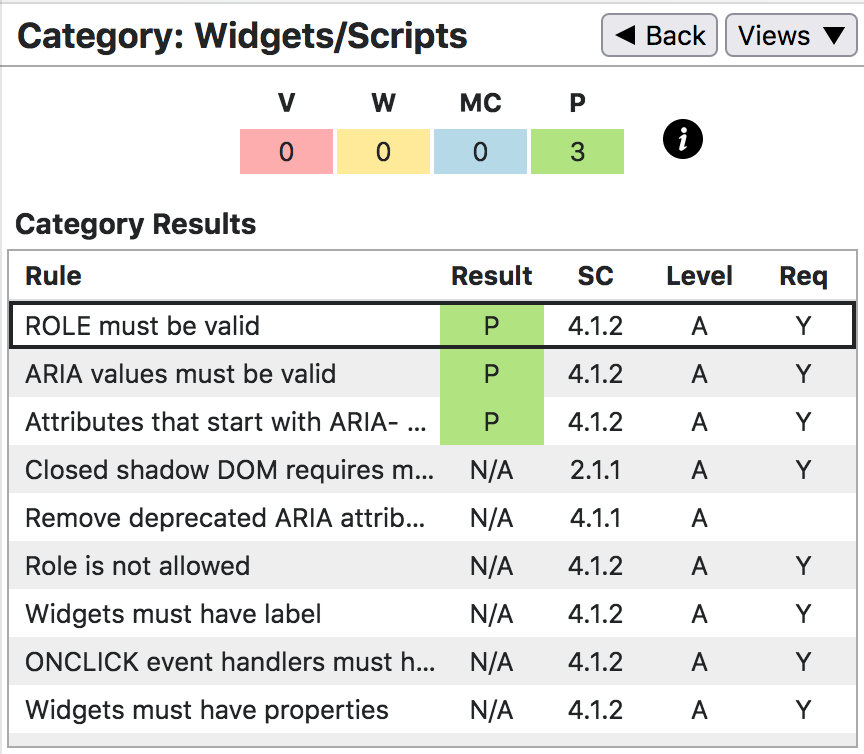864x754 pixels.
Task: Click the green Passed count box
Action: click(577, 152)
